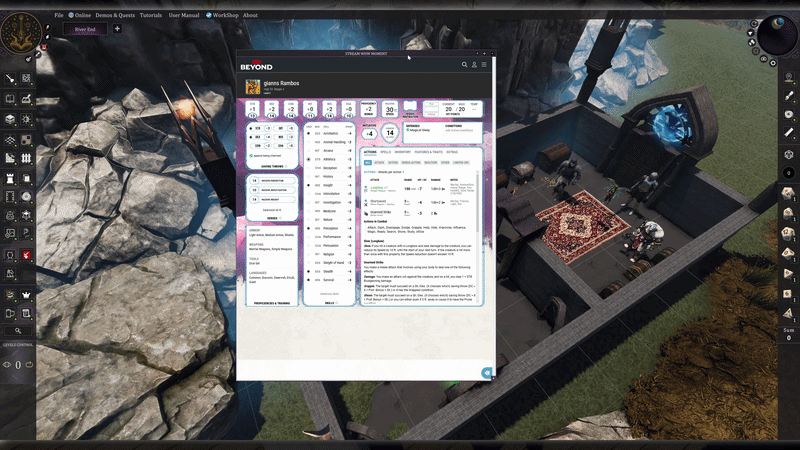Open the About menu

pos(250,15)
